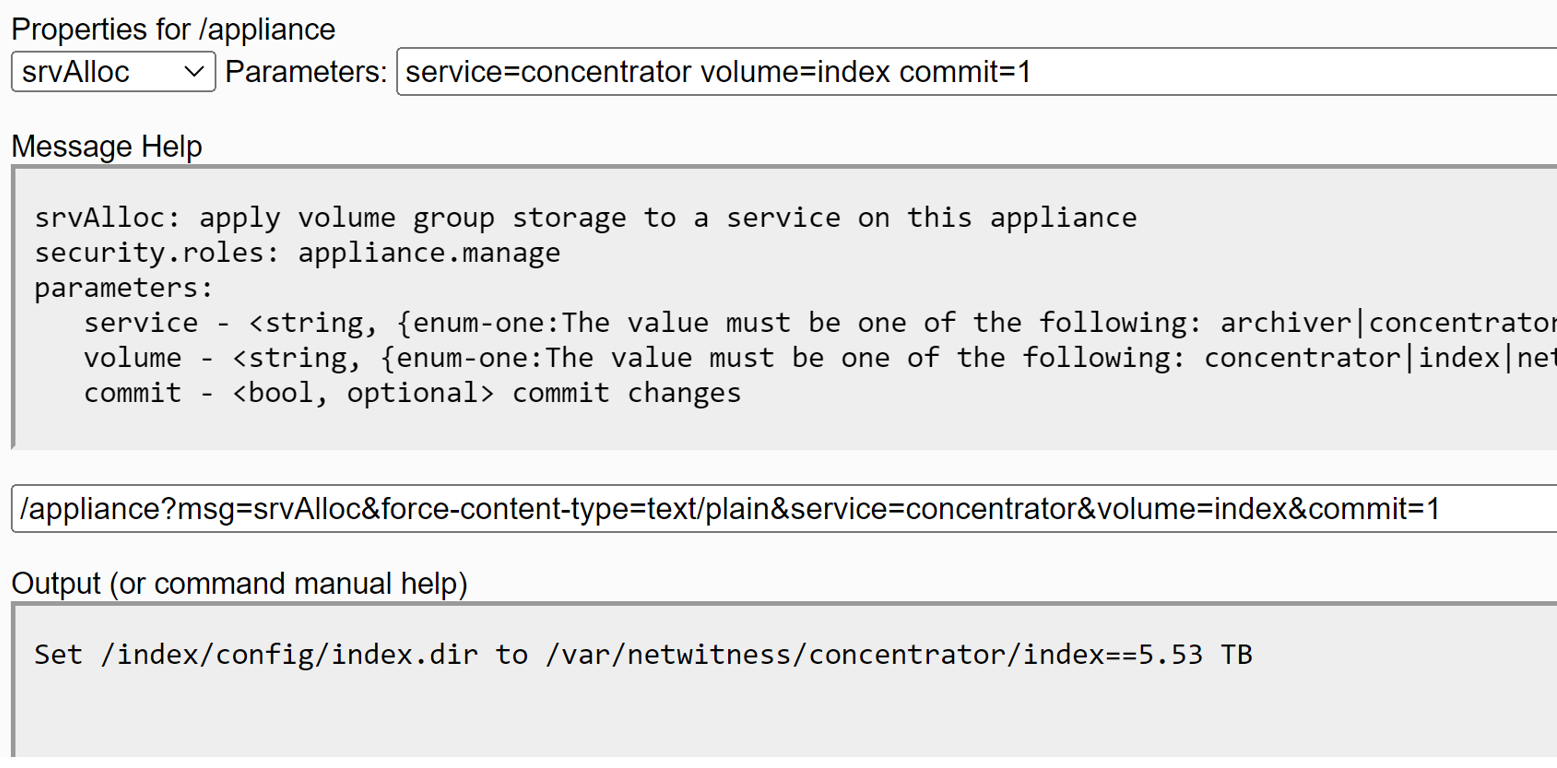Click the Properties for /appliance heading
Image resolution: width=1557 pixels, height=768 pixels.
point(172,29)
